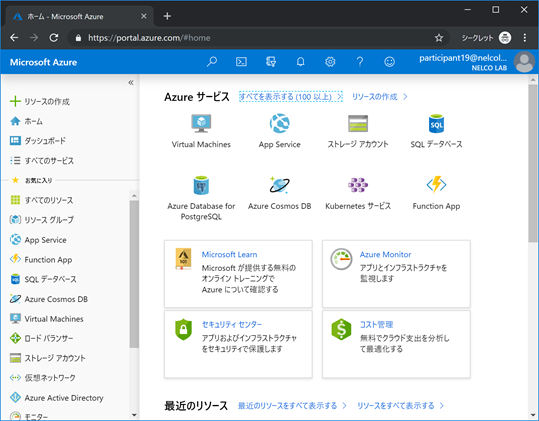
Task: Open SQL データベース in the services grid
Action: 436,131
